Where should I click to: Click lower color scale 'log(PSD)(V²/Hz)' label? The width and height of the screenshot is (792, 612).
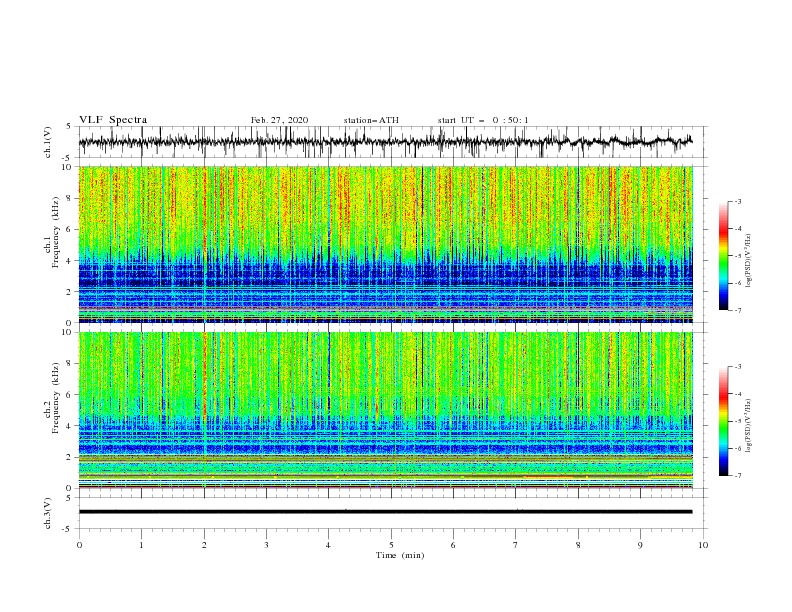(x=749, y=426)
